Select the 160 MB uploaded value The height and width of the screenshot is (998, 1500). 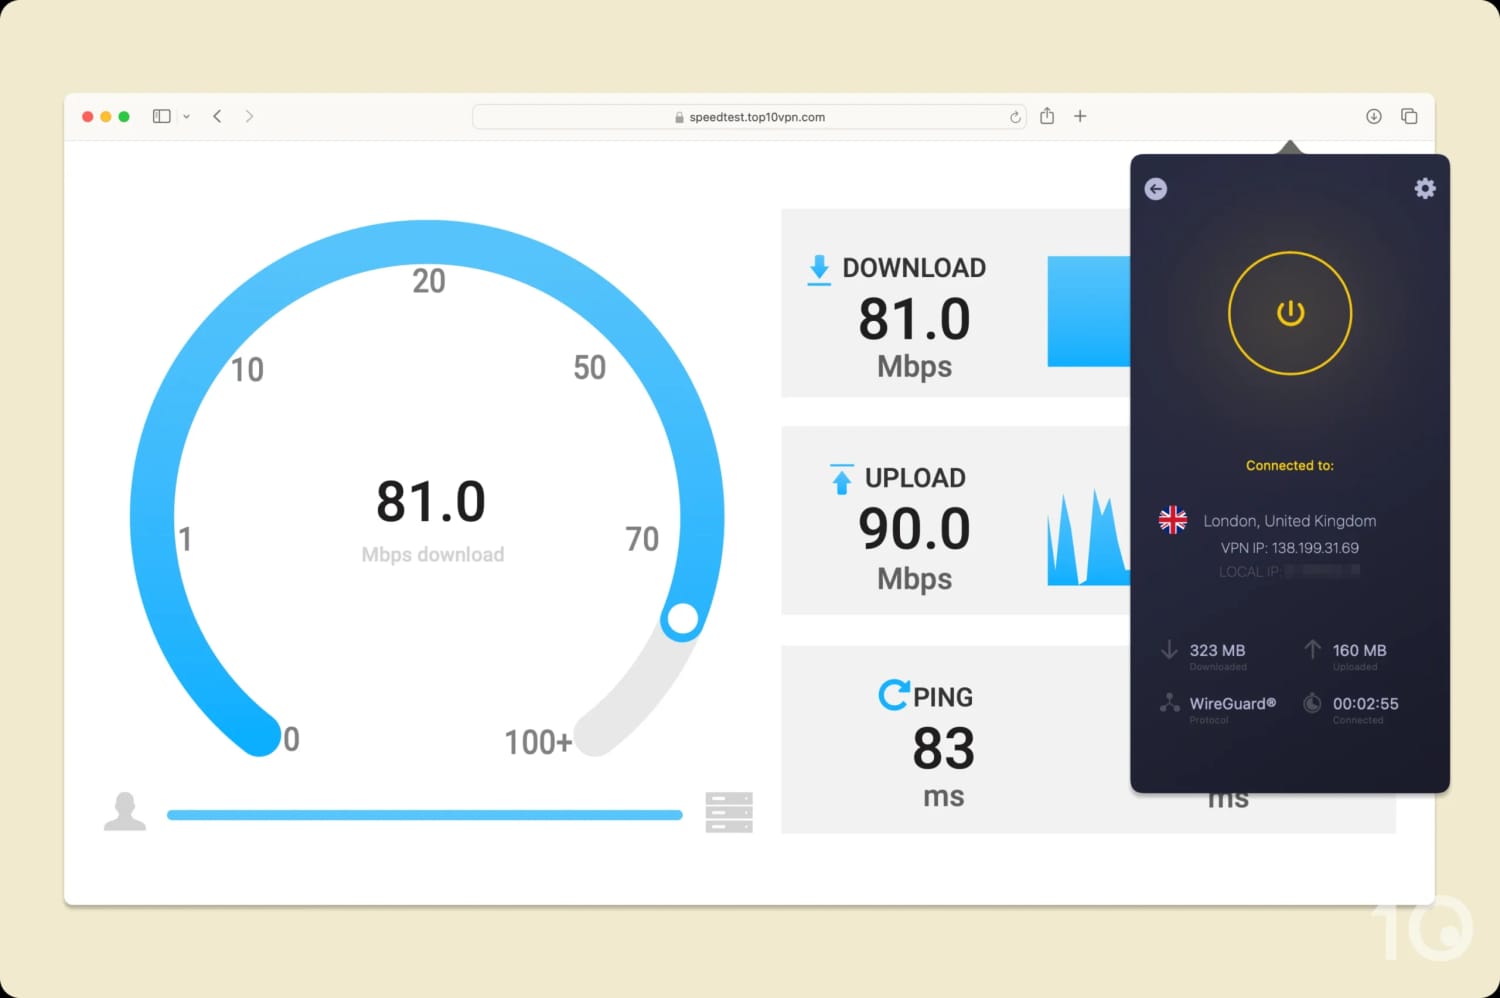(1359, 650)
